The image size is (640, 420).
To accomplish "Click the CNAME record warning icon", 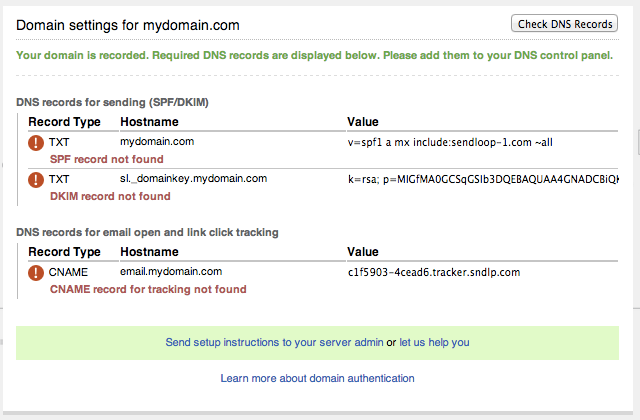I will click(x=36, y=273).
